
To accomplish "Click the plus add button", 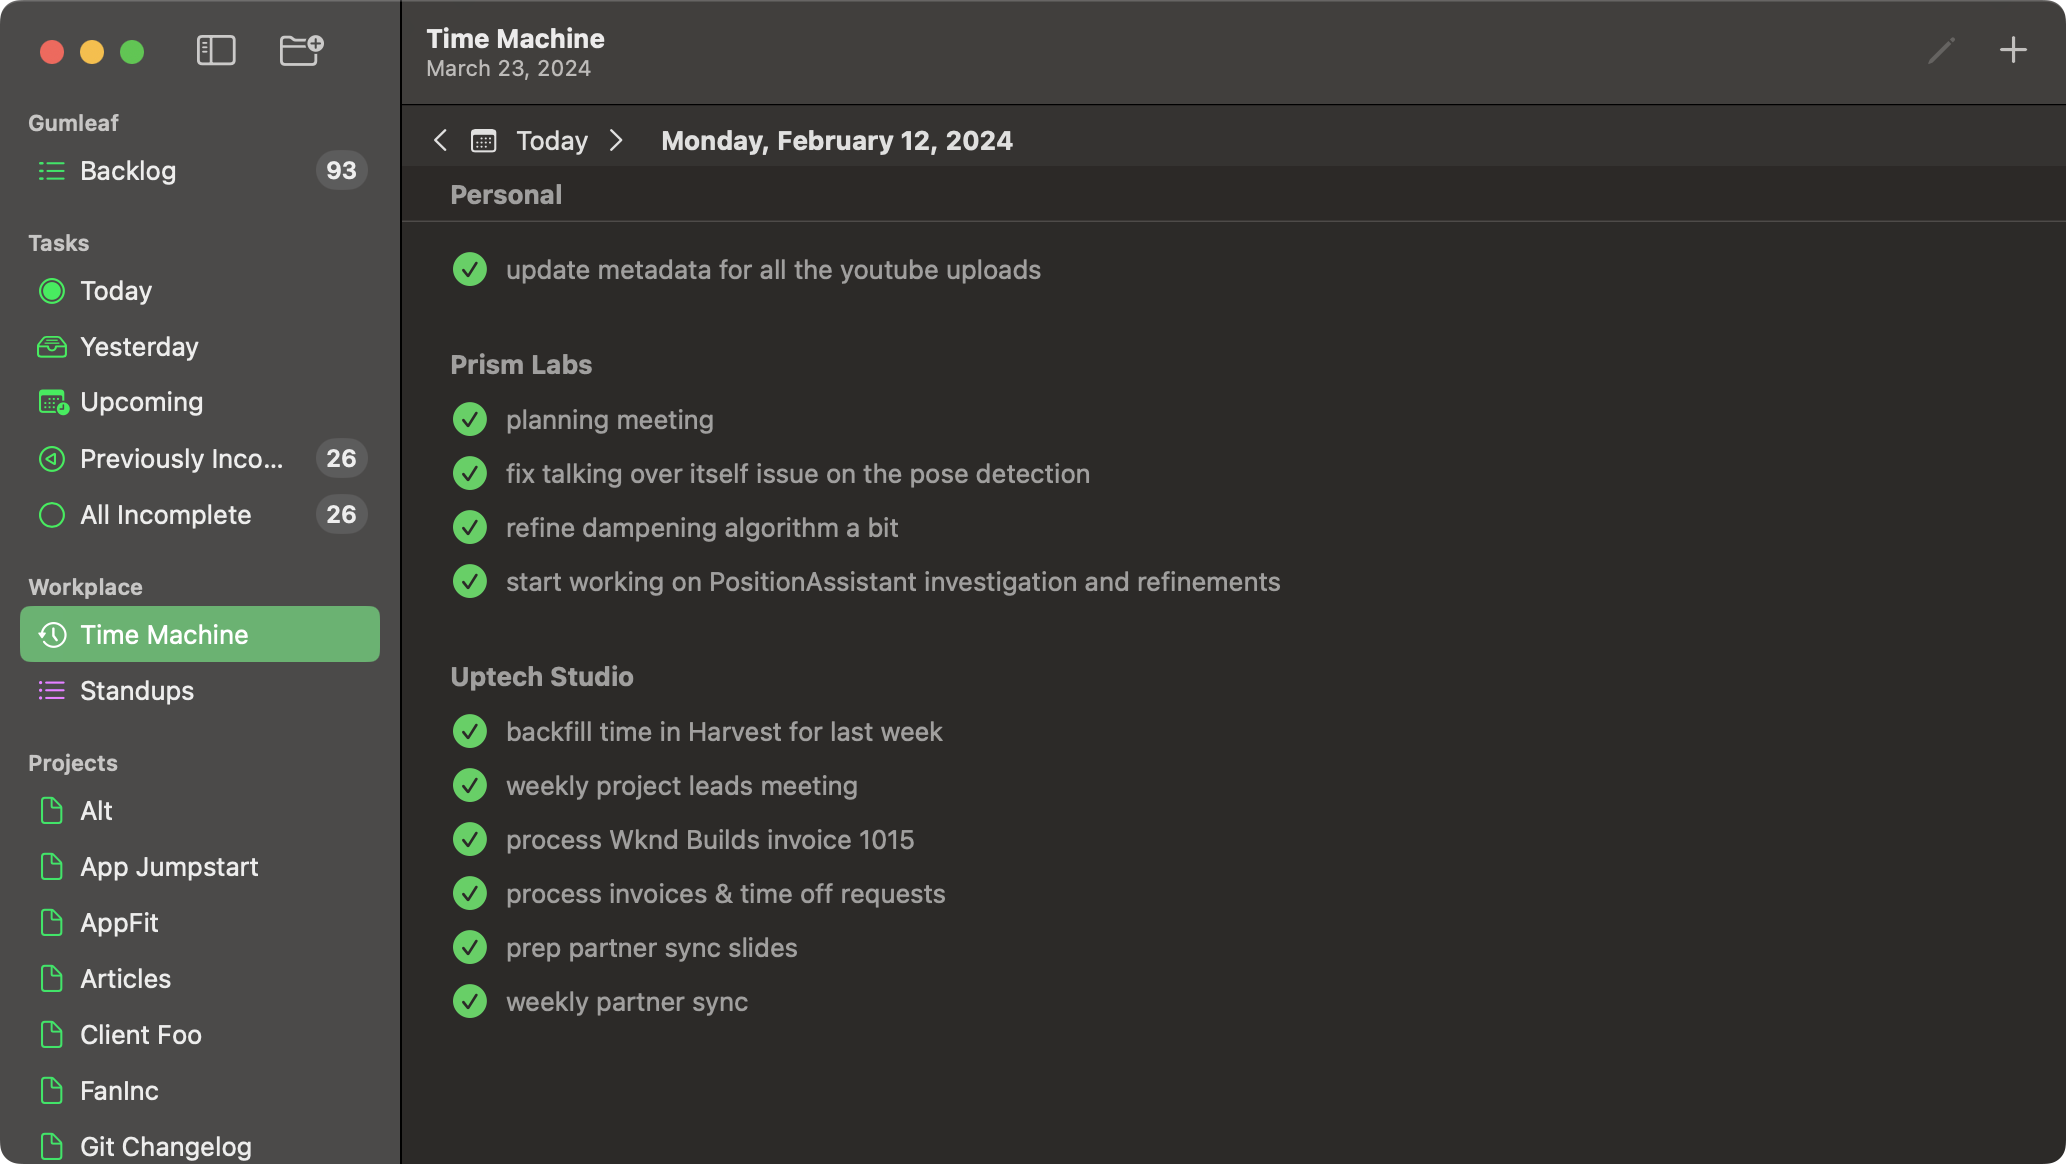I will point(2013,50).
